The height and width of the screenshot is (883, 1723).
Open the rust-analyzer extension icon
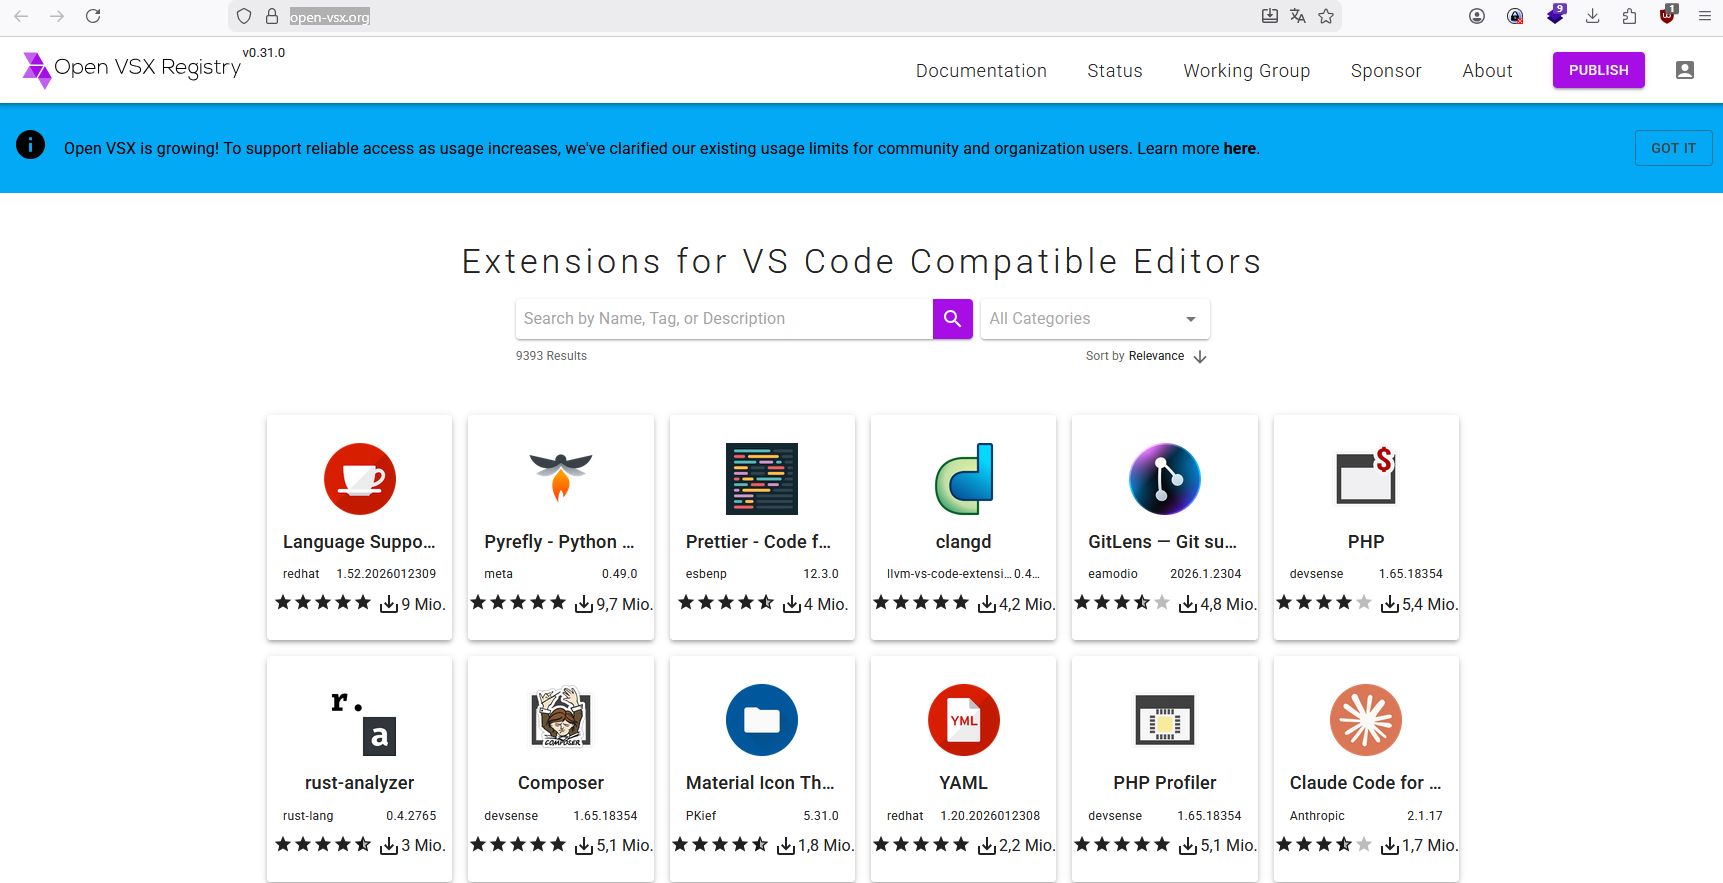360,721
